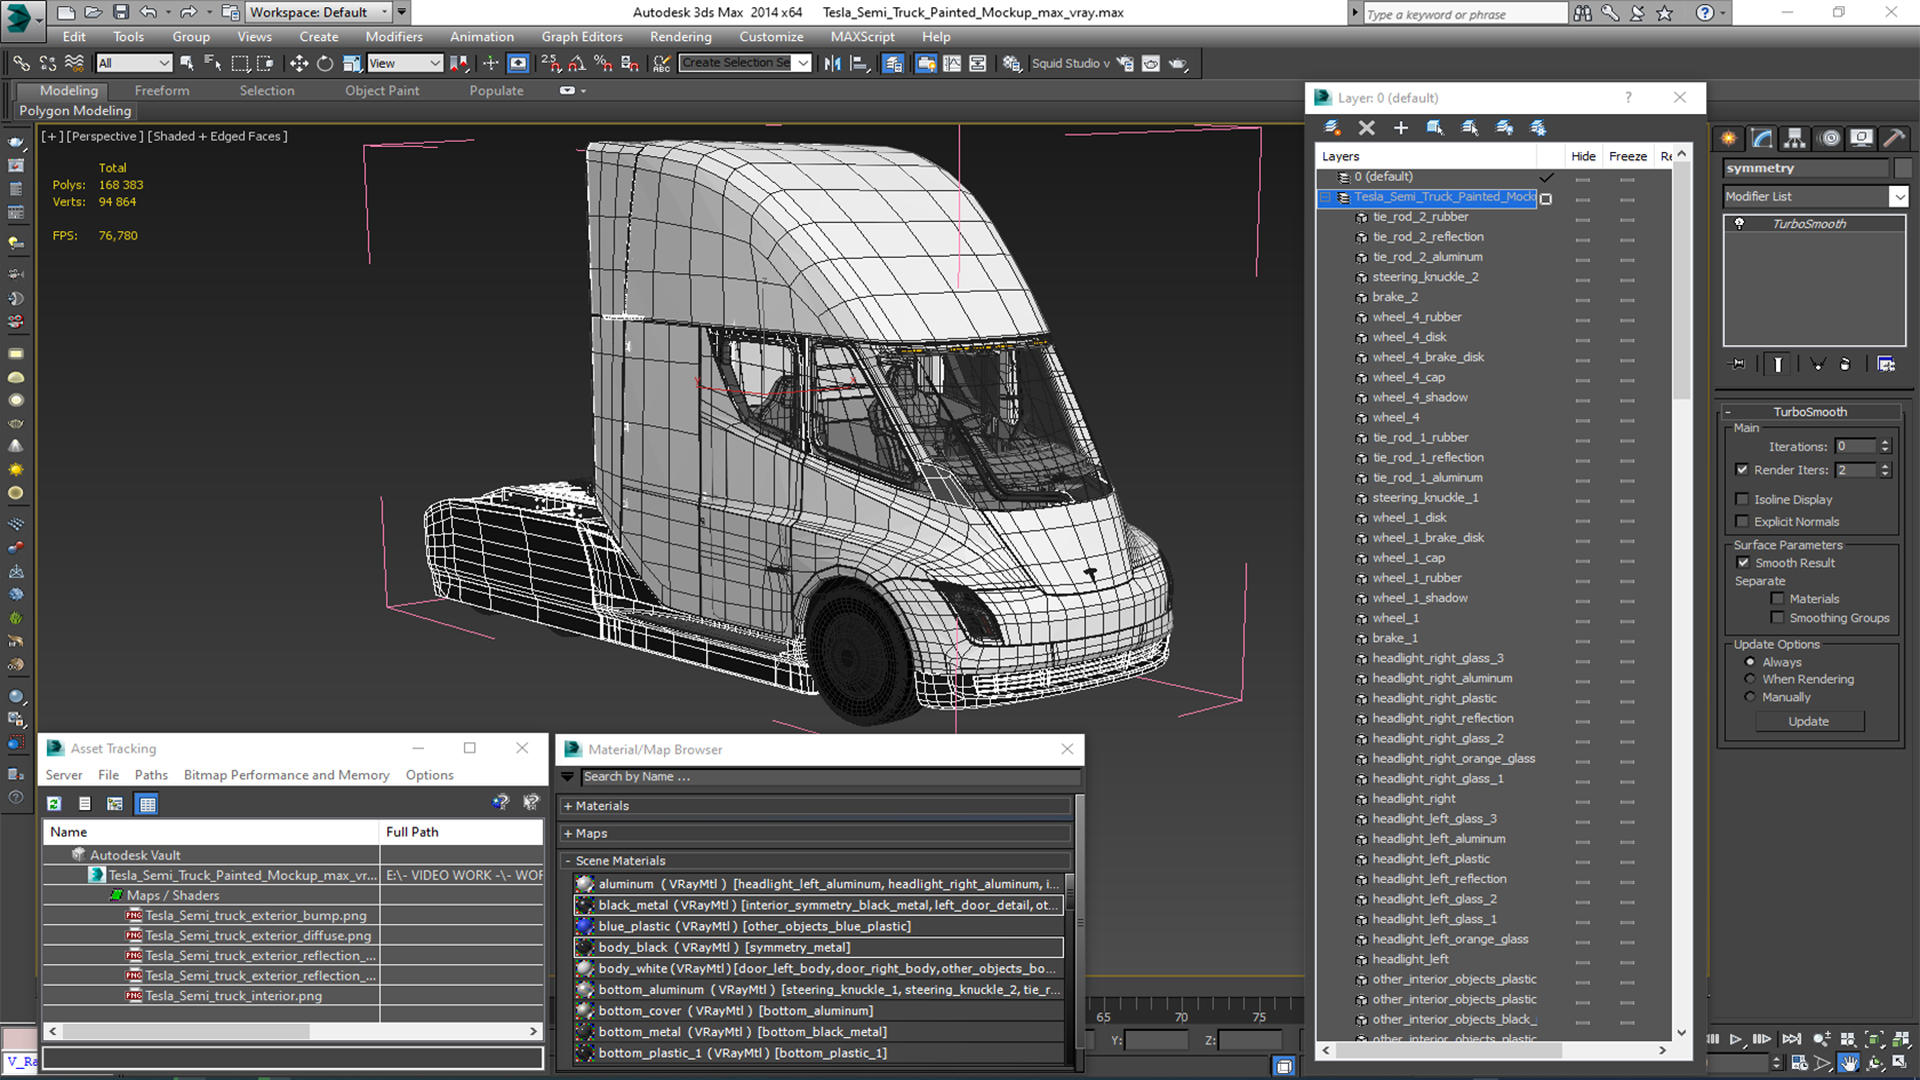Click the Undo arrow icon
The image size is (1920, 1080).
tap(148, 12)
